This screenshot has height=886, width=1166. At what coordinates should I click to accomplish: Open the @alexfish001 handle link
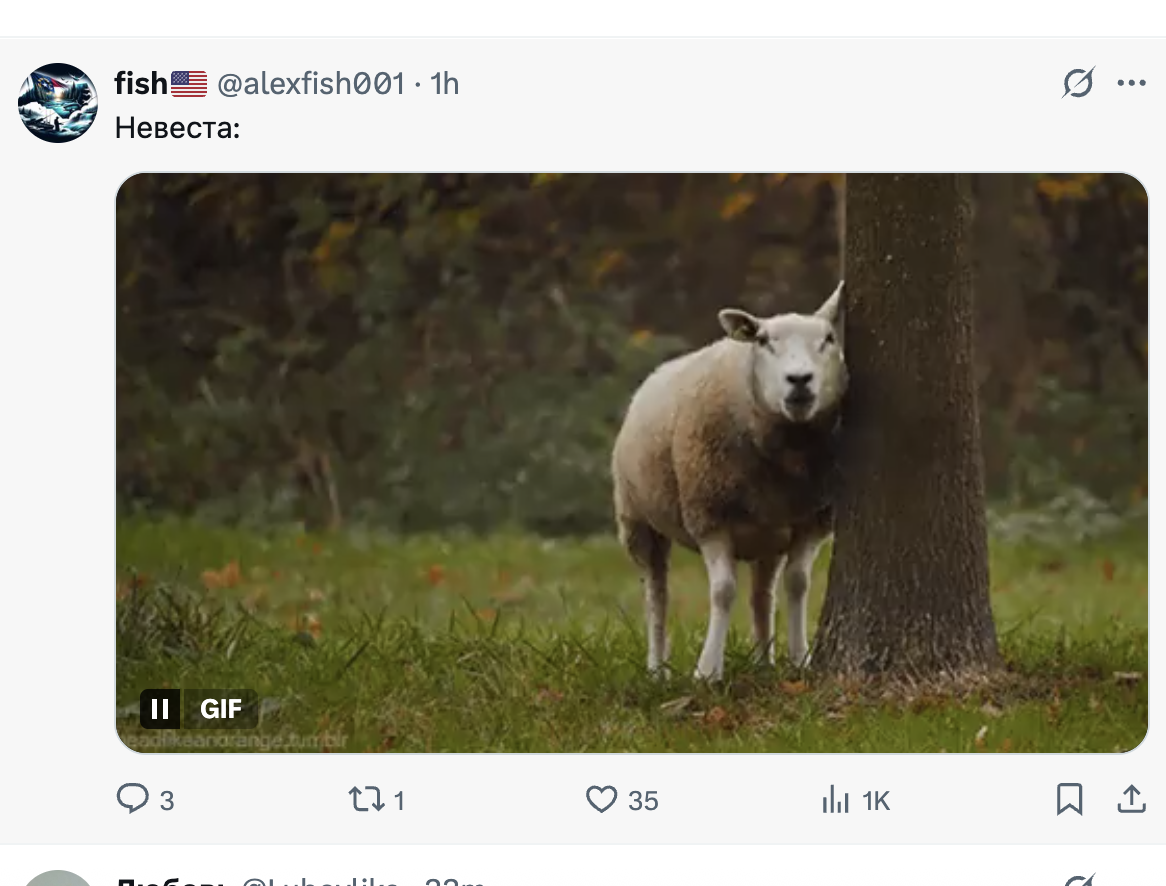[x=311, y=84]
